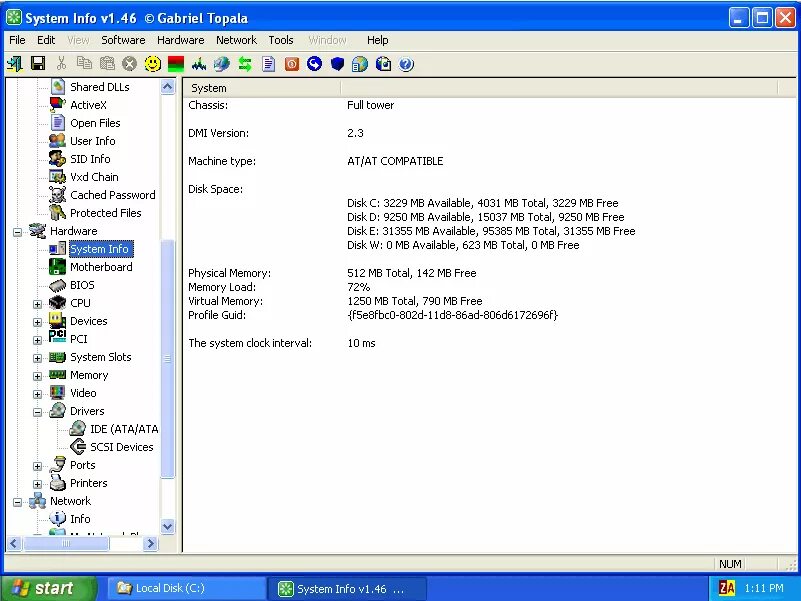This screenshot has width=801, height=601.
Task: Click the tree horizontal scroll right arrow
Action: coord(150,543)
